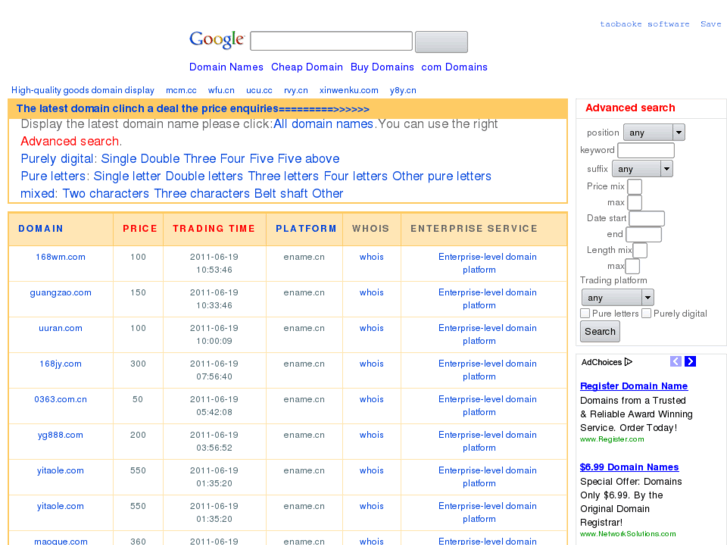This screenshot has width=727, height=545.
Task: Open the Trading platform dropdown
Action: 617,297
